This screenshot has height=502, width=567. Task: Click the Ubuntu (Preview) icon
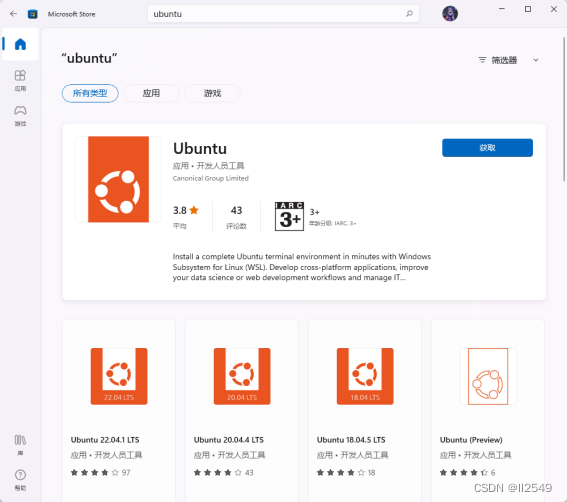pyautogui.click(x=488, y=376)
